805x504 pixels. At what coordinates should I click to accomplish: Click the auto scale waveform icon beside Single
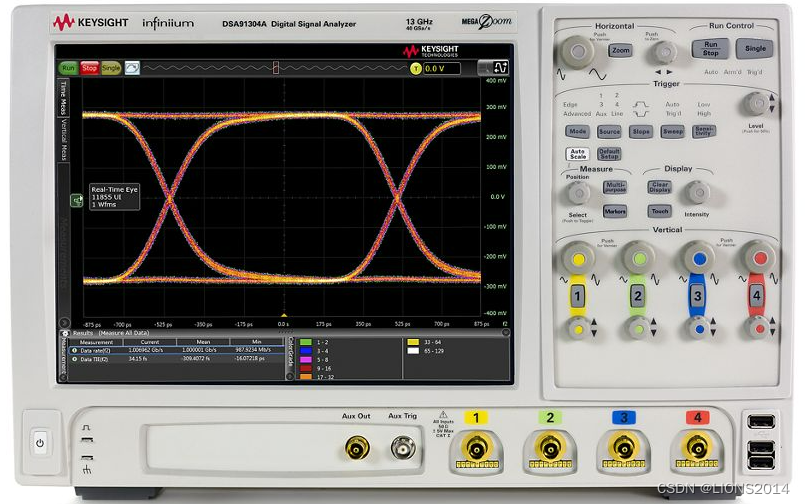point(132,68)
